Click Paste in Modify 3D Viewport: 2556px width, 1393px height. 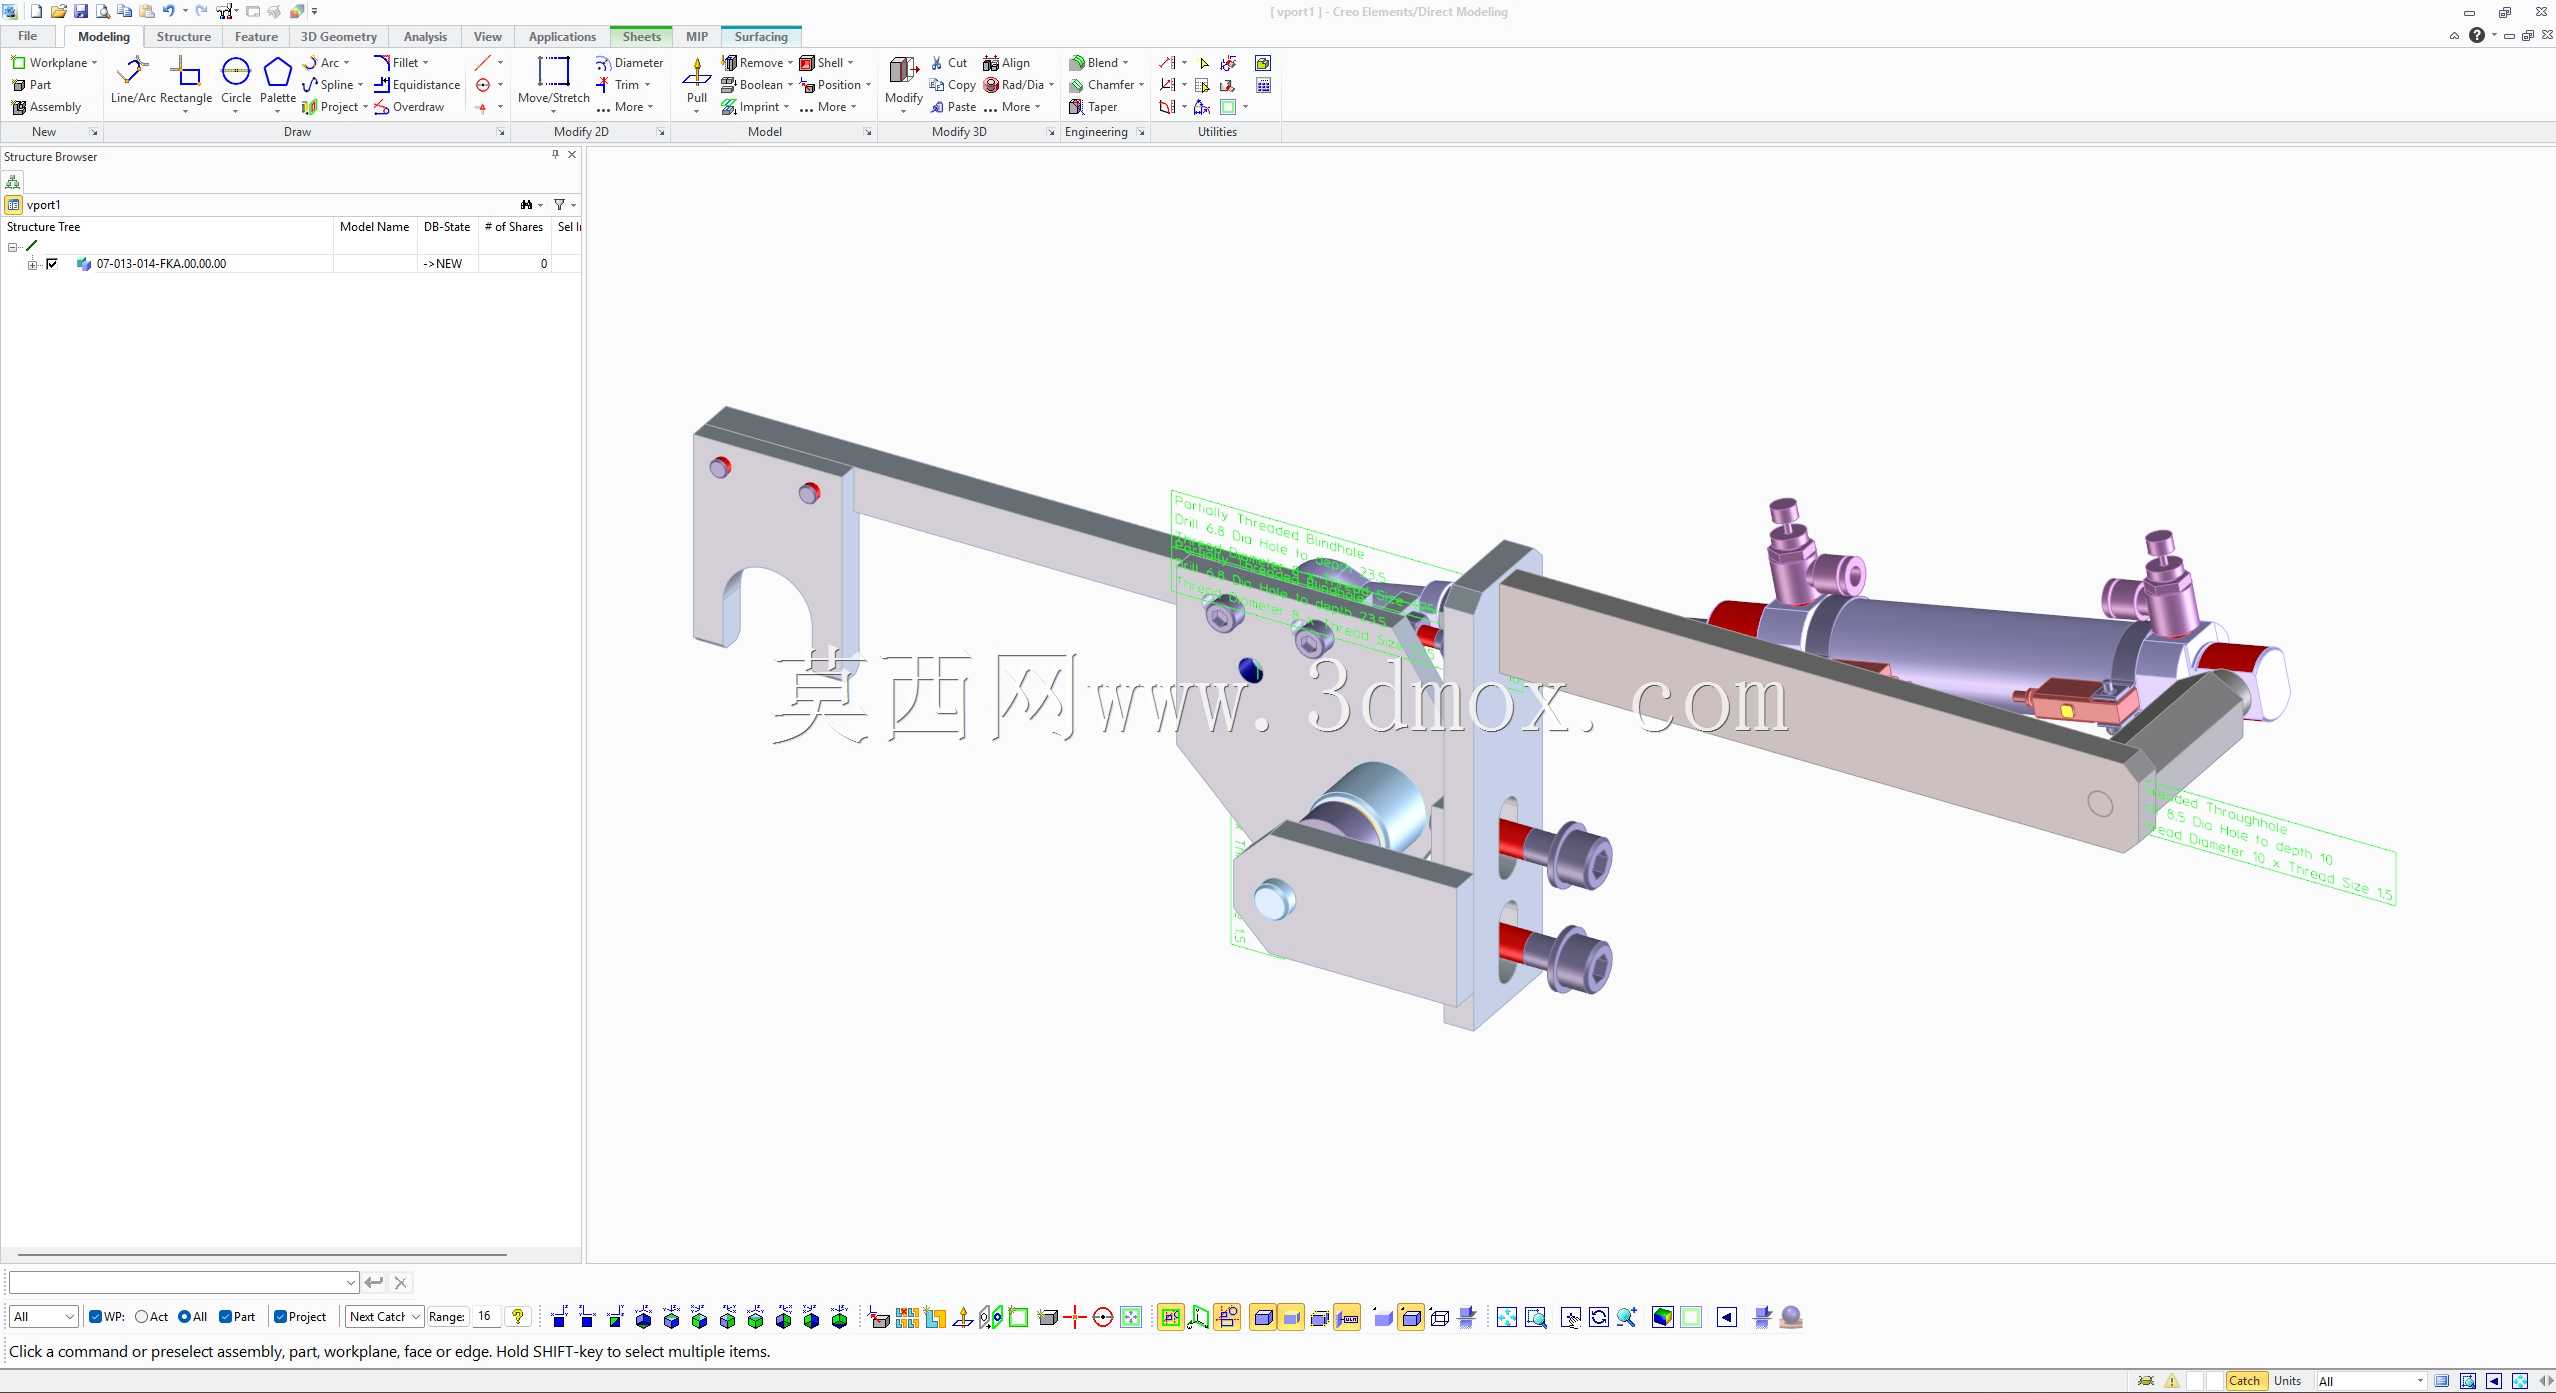coord(952,107)
